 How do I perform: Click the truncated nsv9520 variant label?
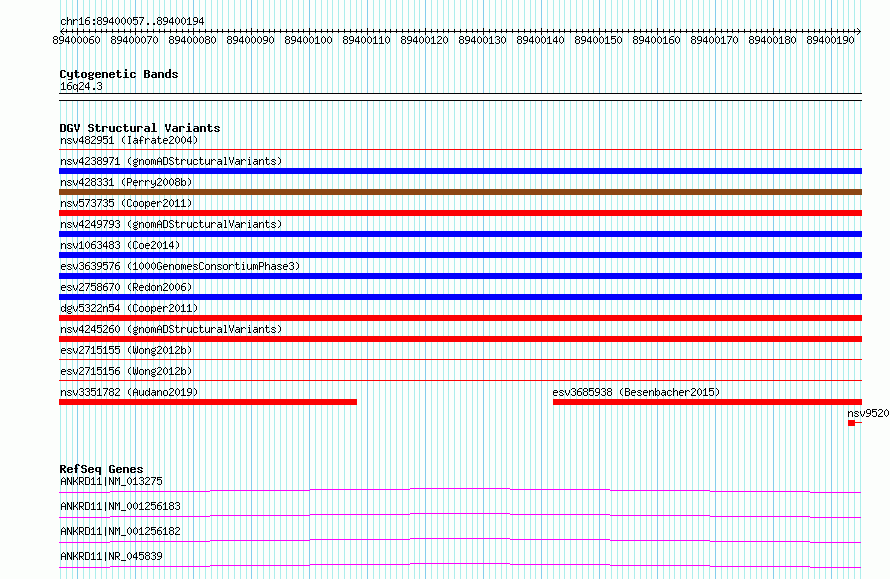[x=868, y=413]
